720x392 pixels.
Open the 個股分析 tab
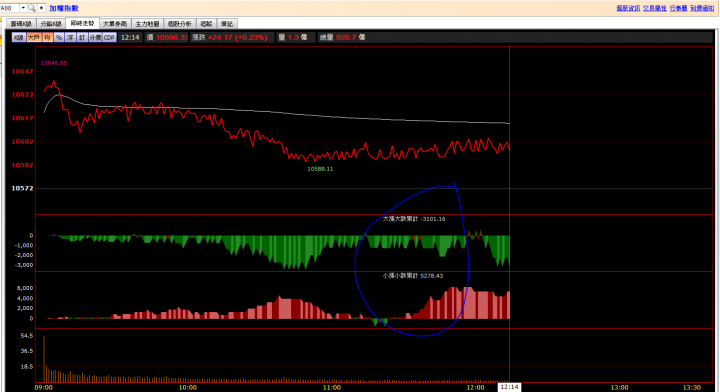(x=180, y=24)
